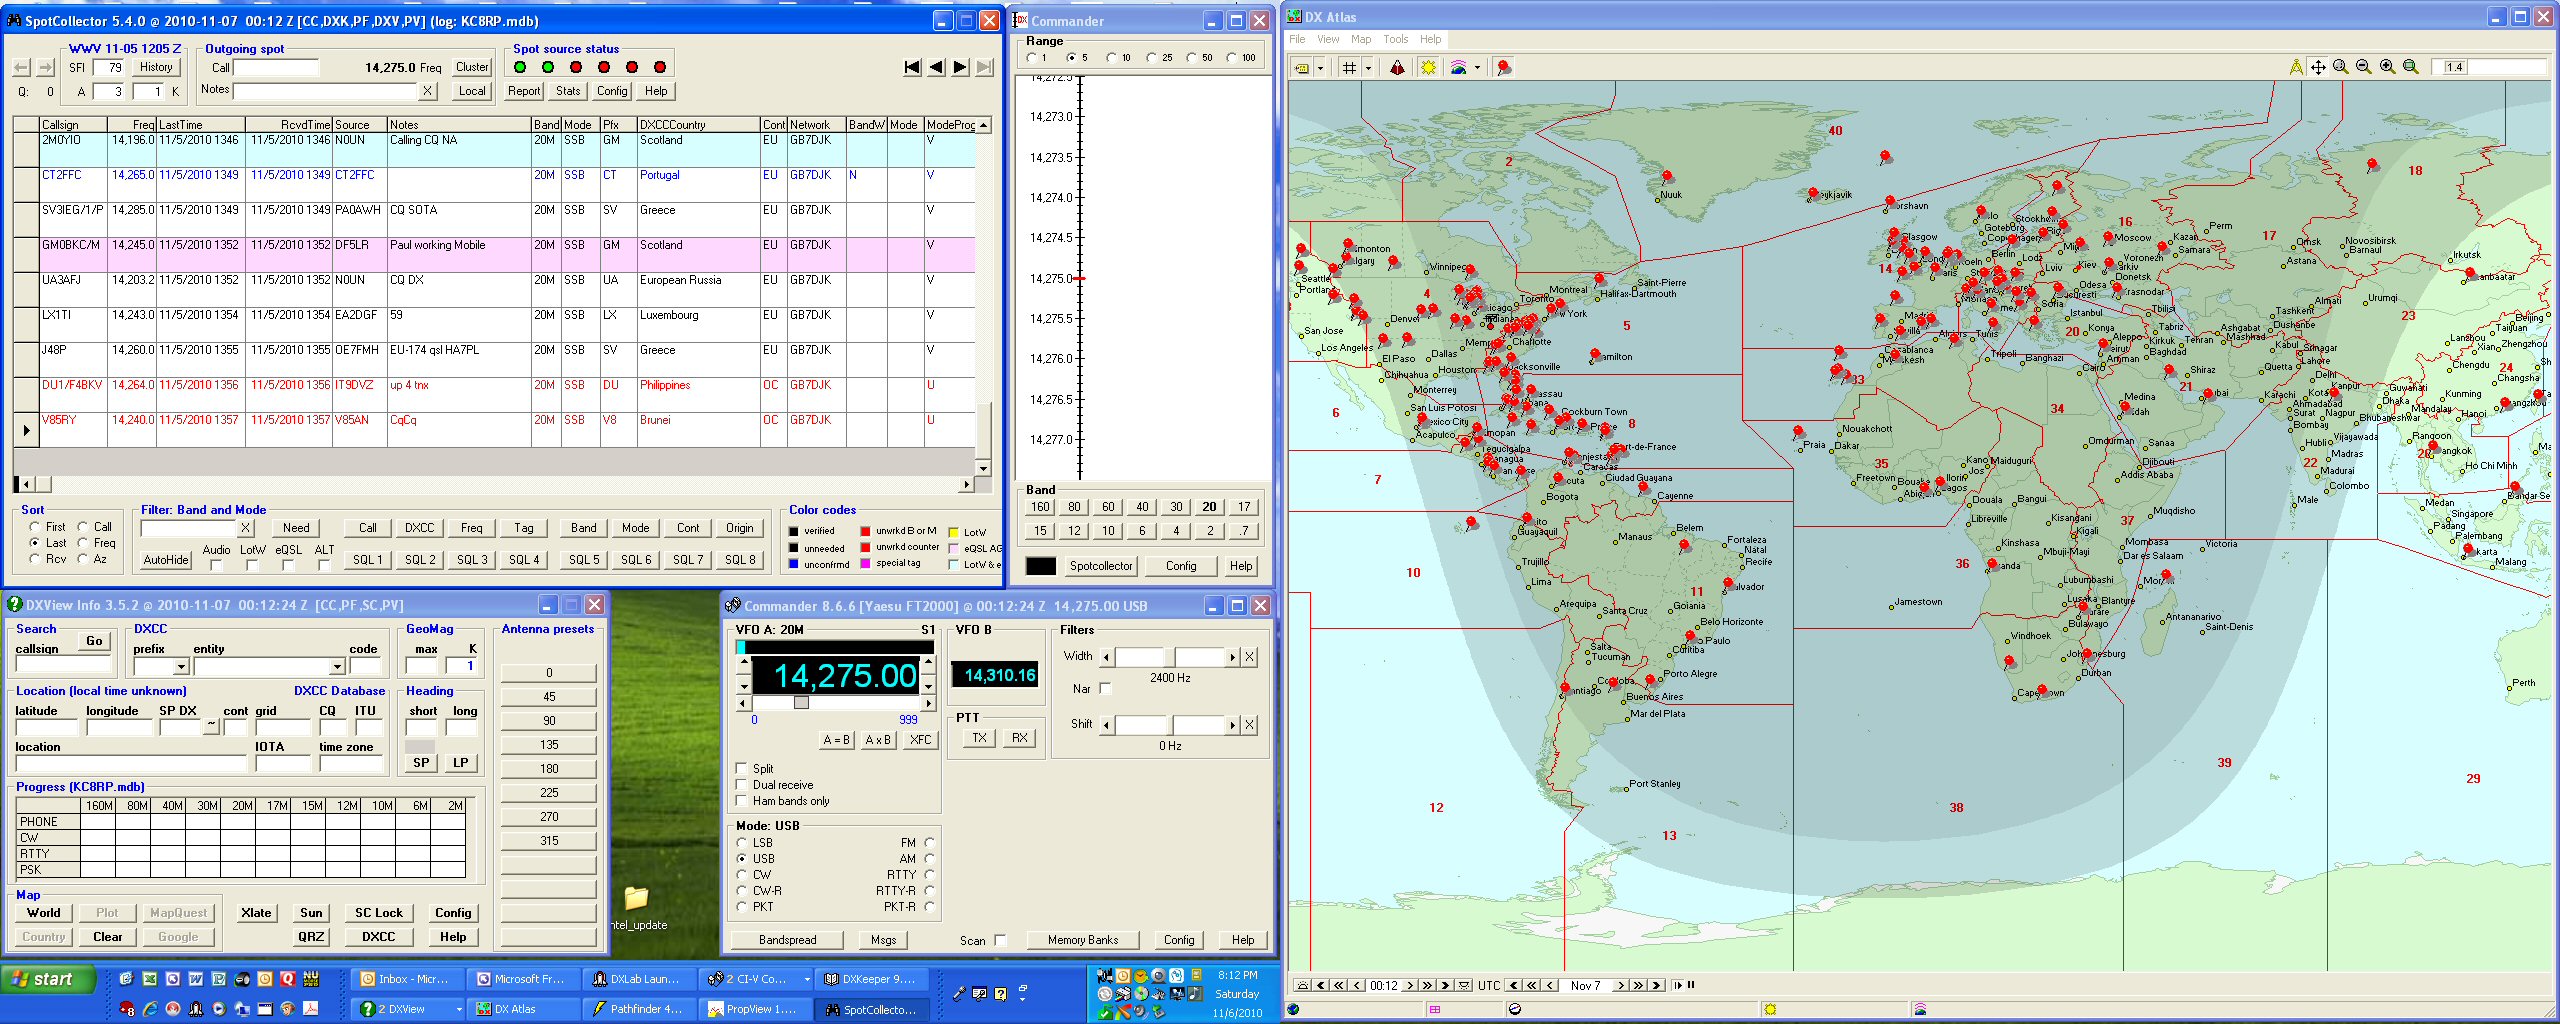Click the DX spots red pin icon in DX Atlas
2560x1024 pixels.
[1504, 68]
